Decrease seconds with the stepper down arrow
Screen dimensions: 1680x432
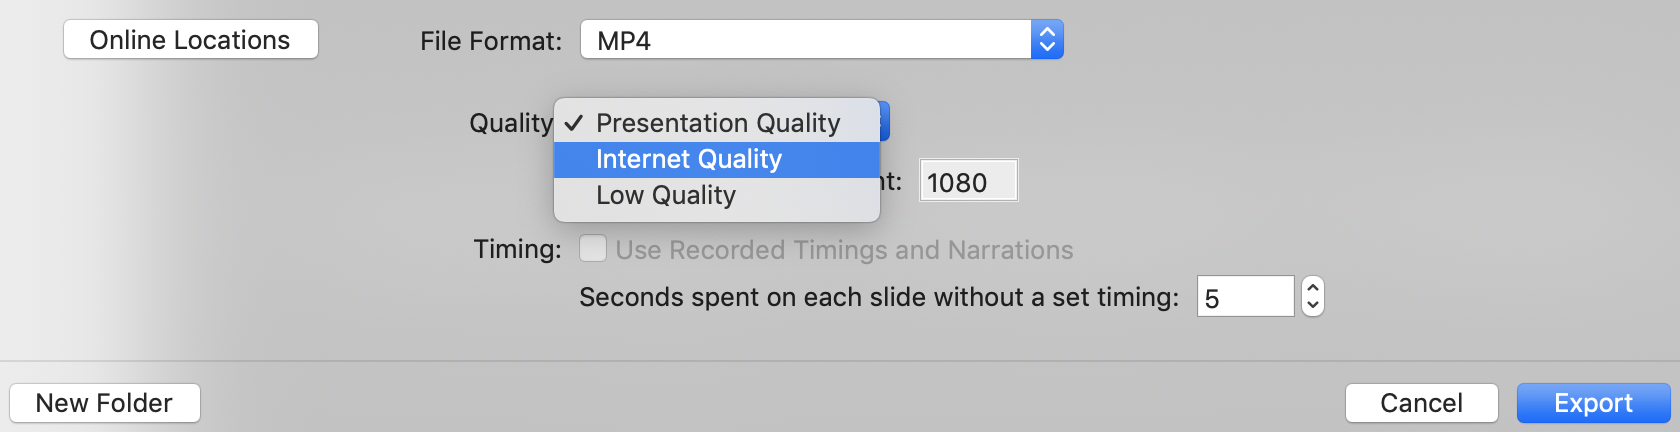(1313, 306)
